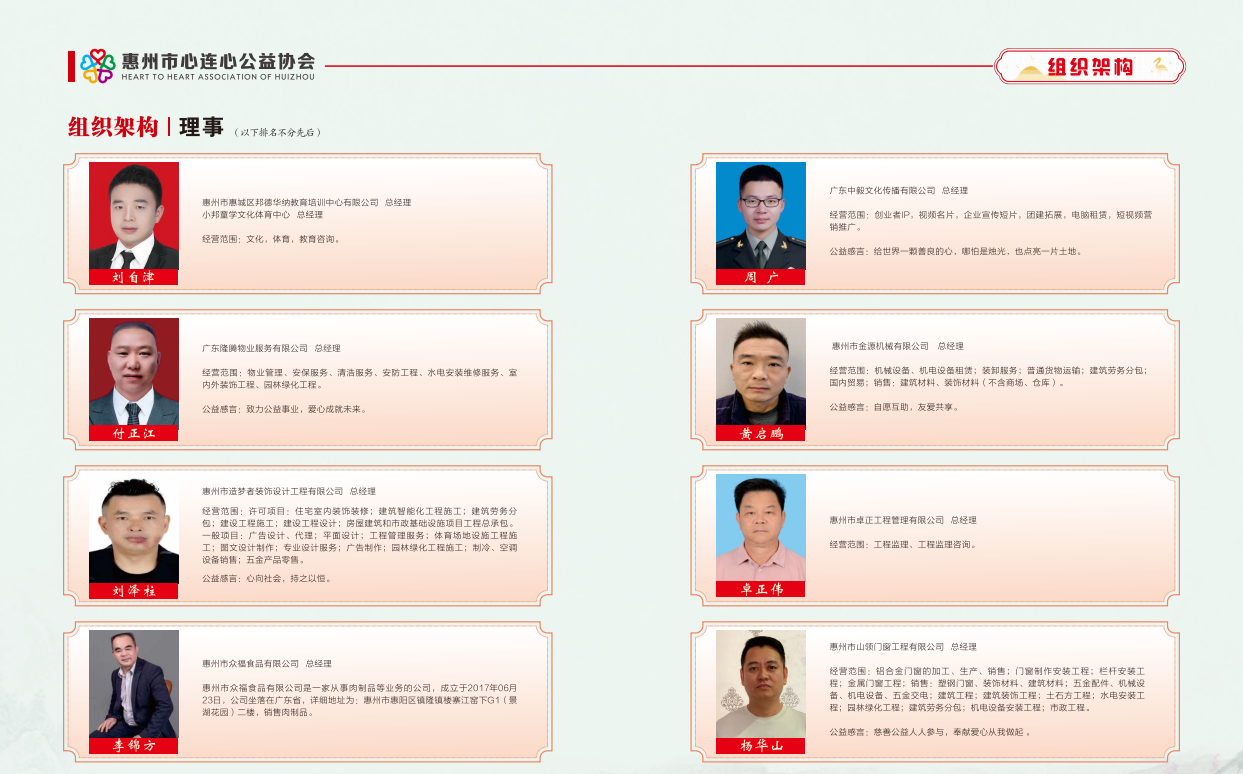Click the red name label '黄启鹏'
The height and width of the screenshot is (774, 1243).
(761, 433)
